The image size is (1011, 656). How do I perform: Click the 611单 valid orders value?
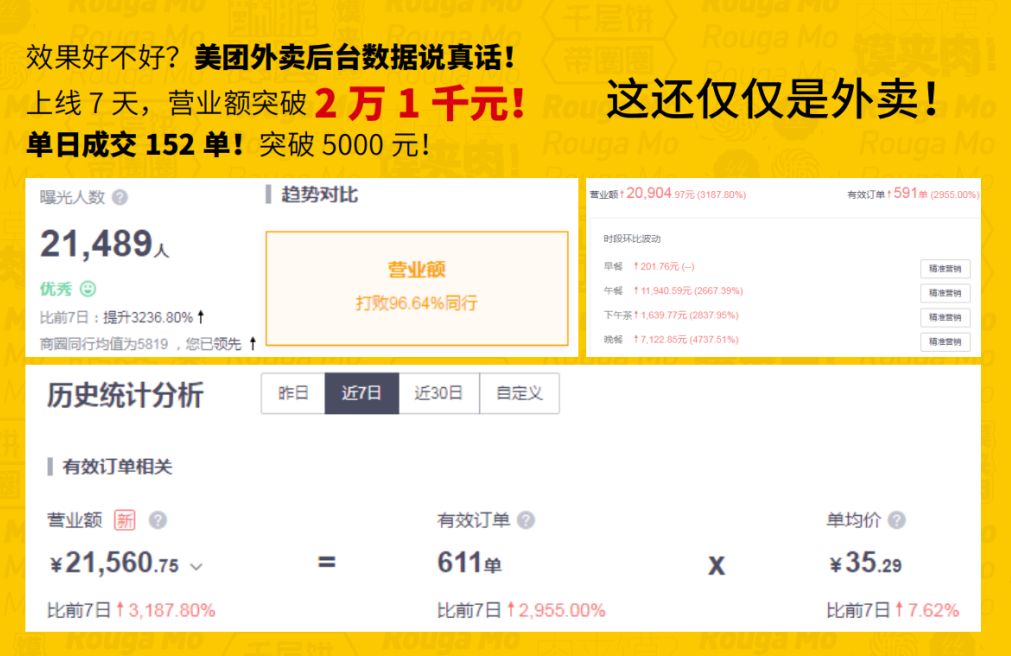pyautogui.click(x=469, y=563)
